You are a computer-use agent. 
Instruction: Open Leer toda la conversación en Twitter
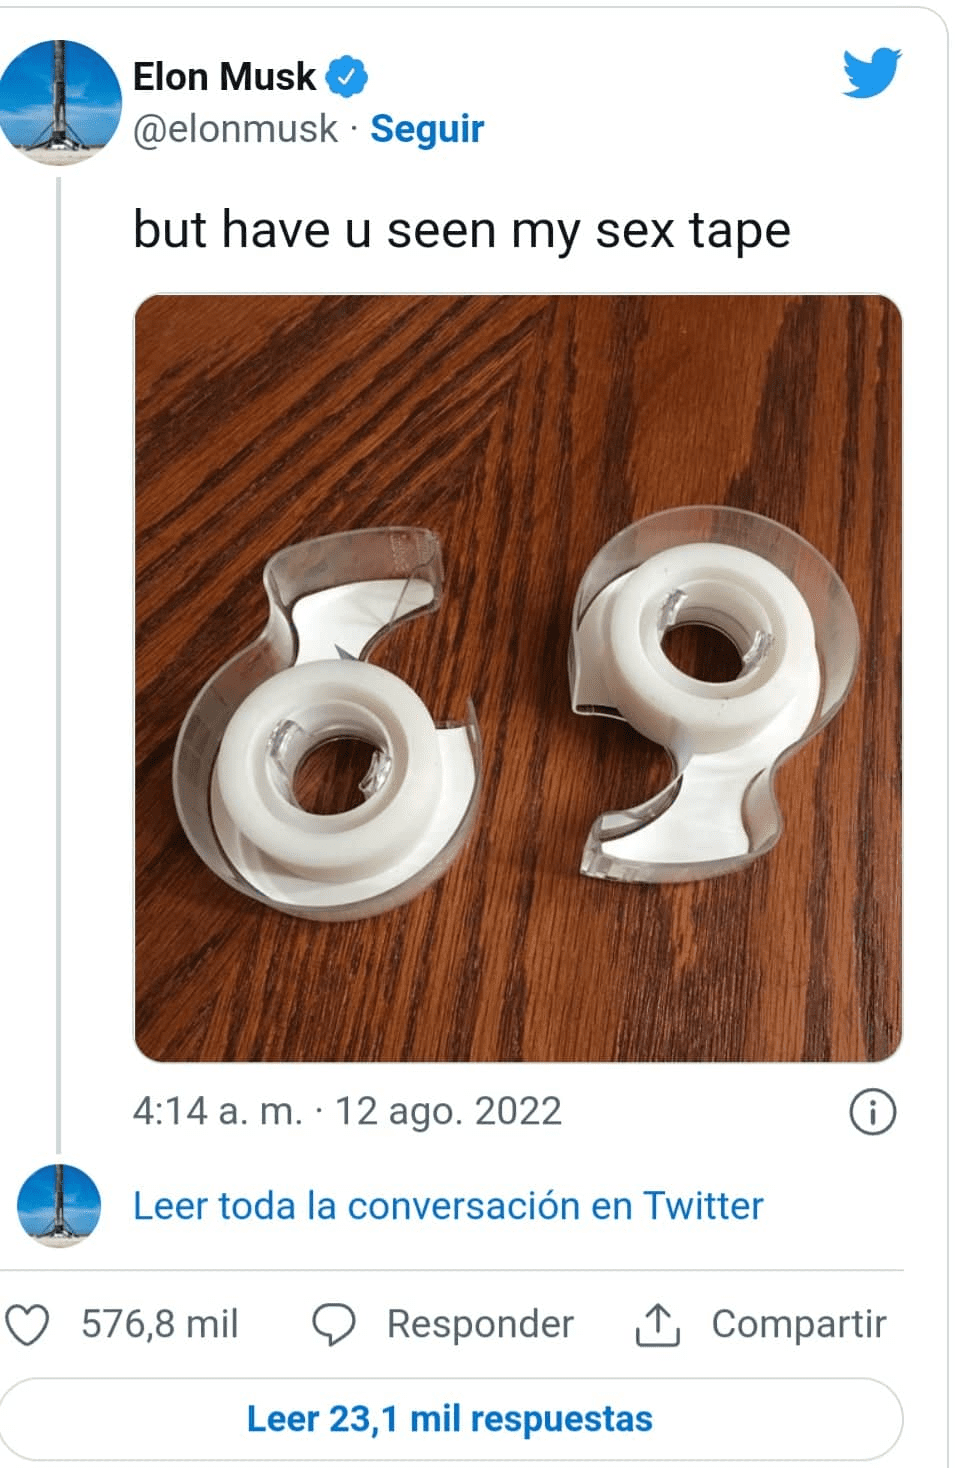(x=448, y=1206)
